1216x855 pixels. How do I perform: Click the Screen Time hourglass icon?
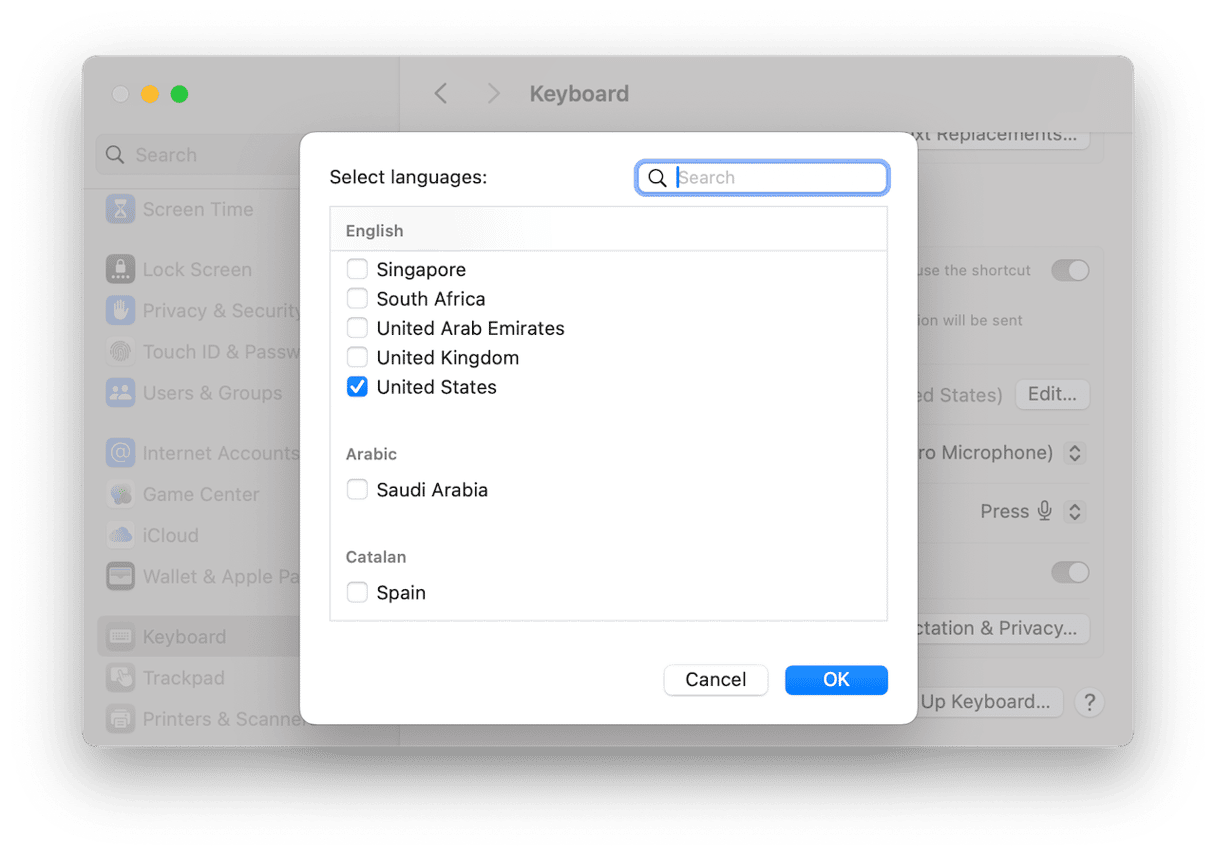coord(121,209)
